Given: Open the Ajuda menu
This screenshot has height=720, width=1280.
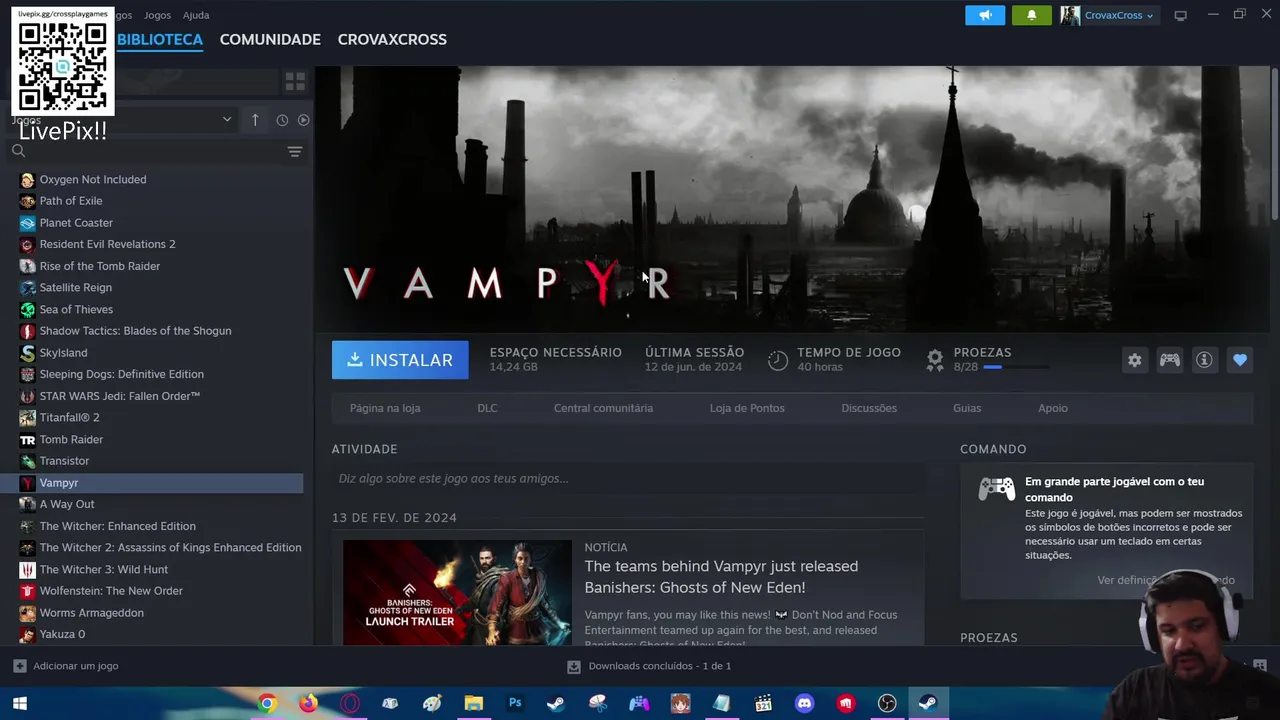Looking at the screenshot, I should pyautogui.click(x=196, y=15).
